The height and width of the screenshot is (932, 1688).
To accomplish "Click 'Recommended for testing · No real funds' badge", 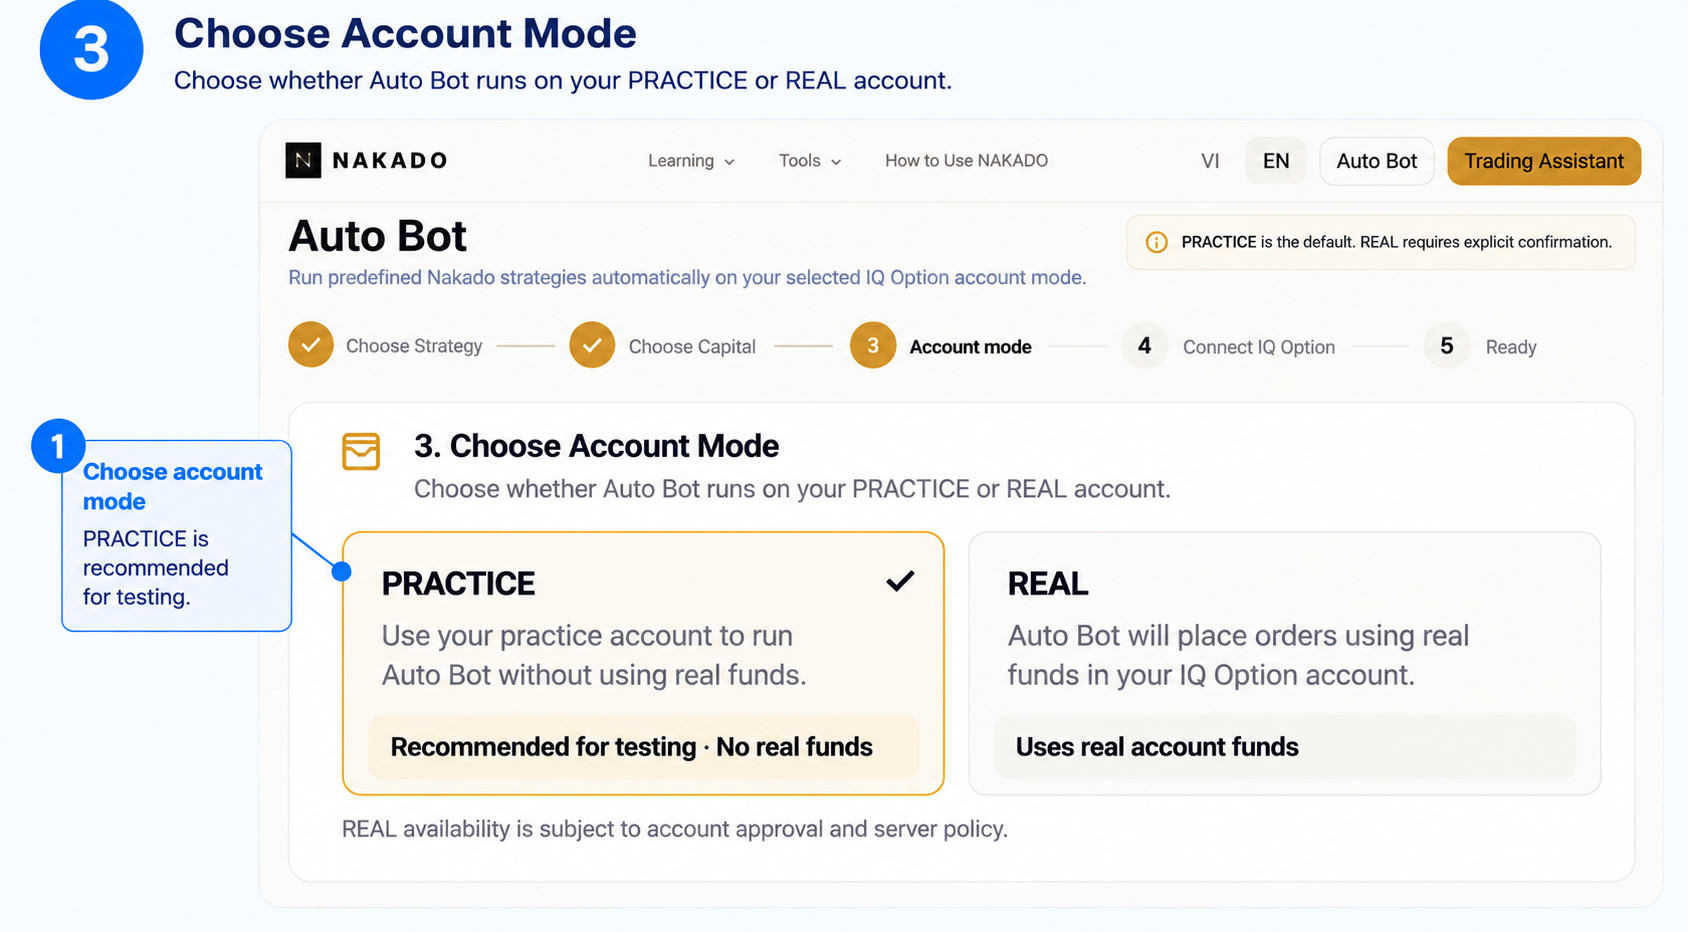I will point(643,747).
